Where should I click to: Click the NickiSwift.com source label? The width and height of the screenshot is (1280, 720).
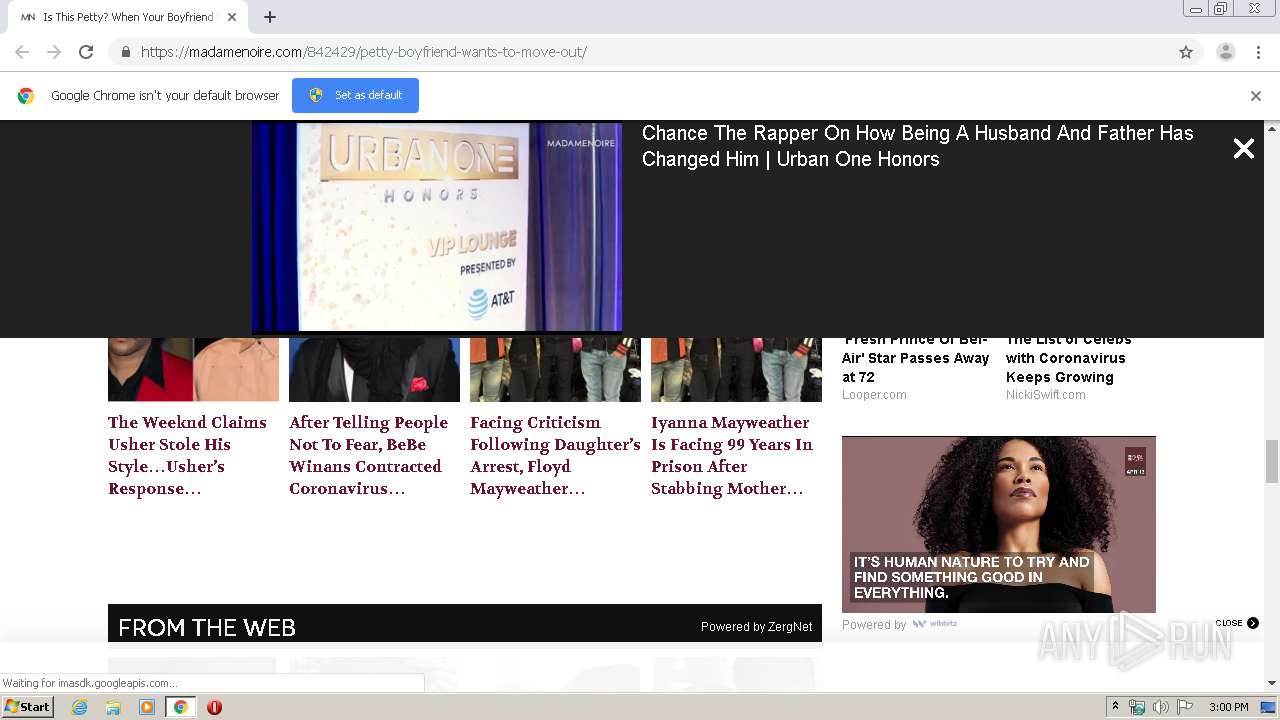[1045, 395]
